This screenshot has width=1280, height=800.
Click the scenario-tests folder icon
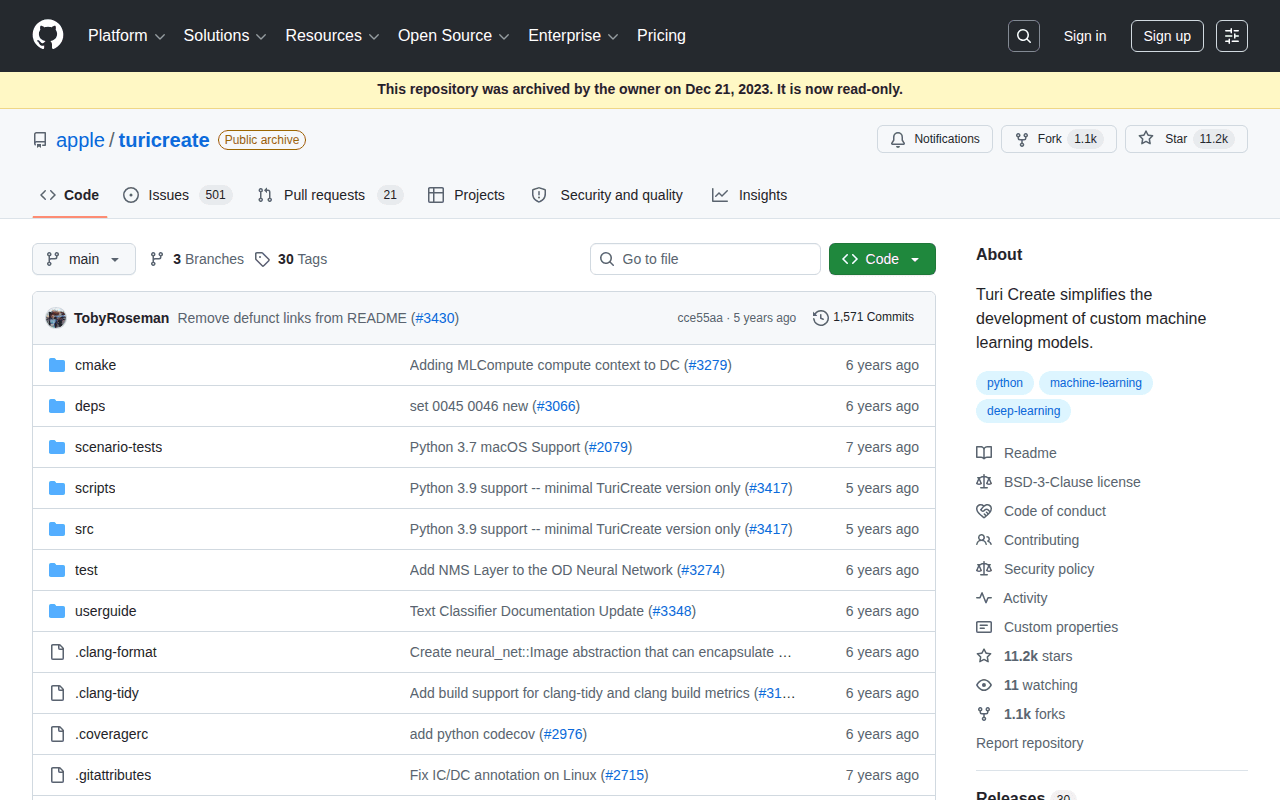point(57,447)
